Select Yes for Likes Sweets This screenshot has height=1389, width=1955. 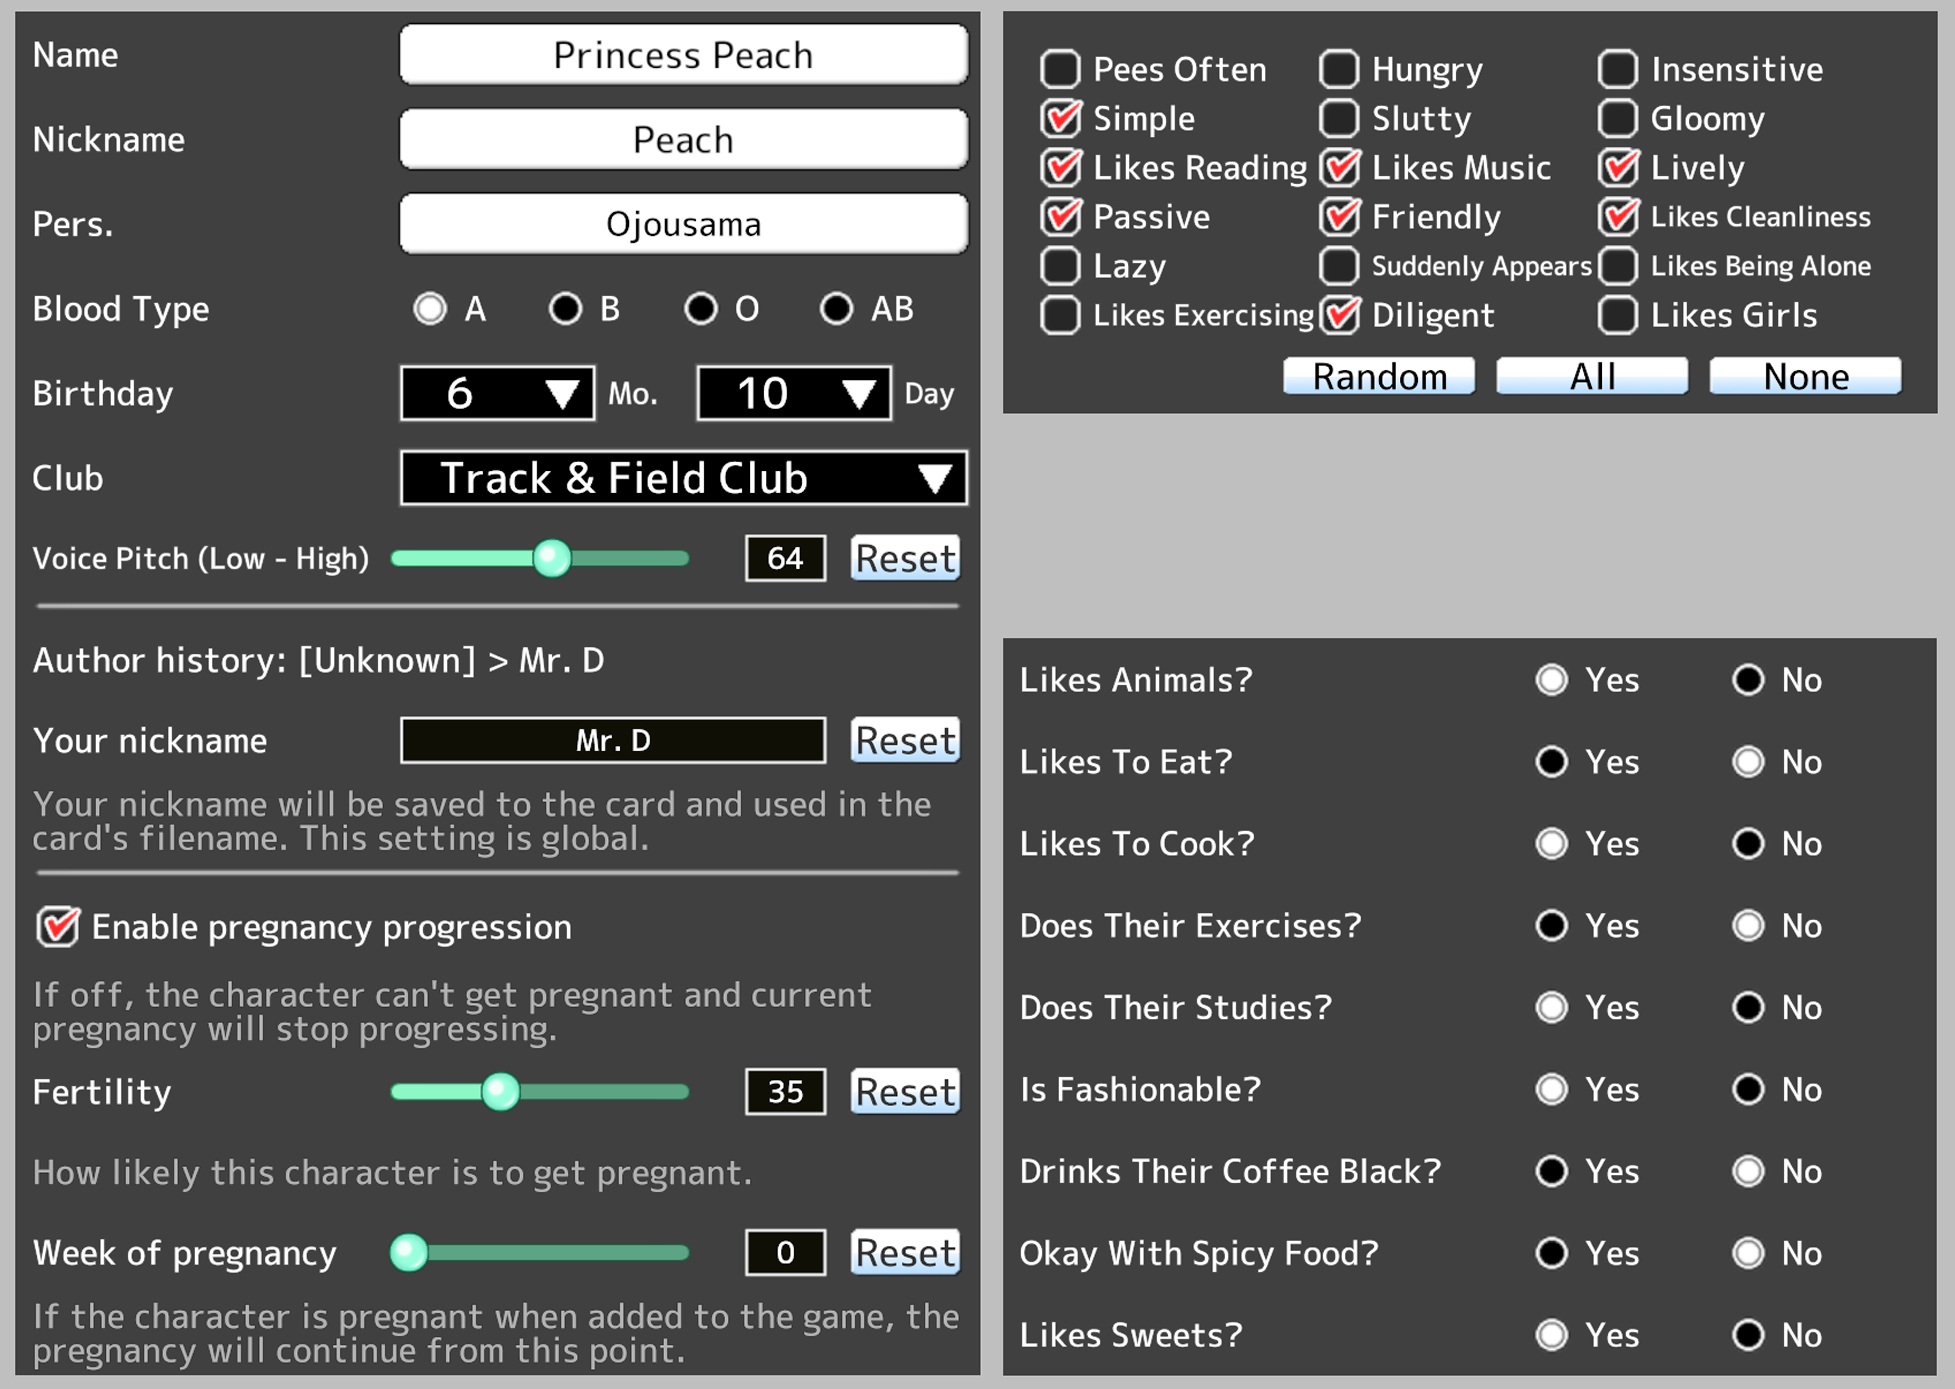click(1552, 1335)
